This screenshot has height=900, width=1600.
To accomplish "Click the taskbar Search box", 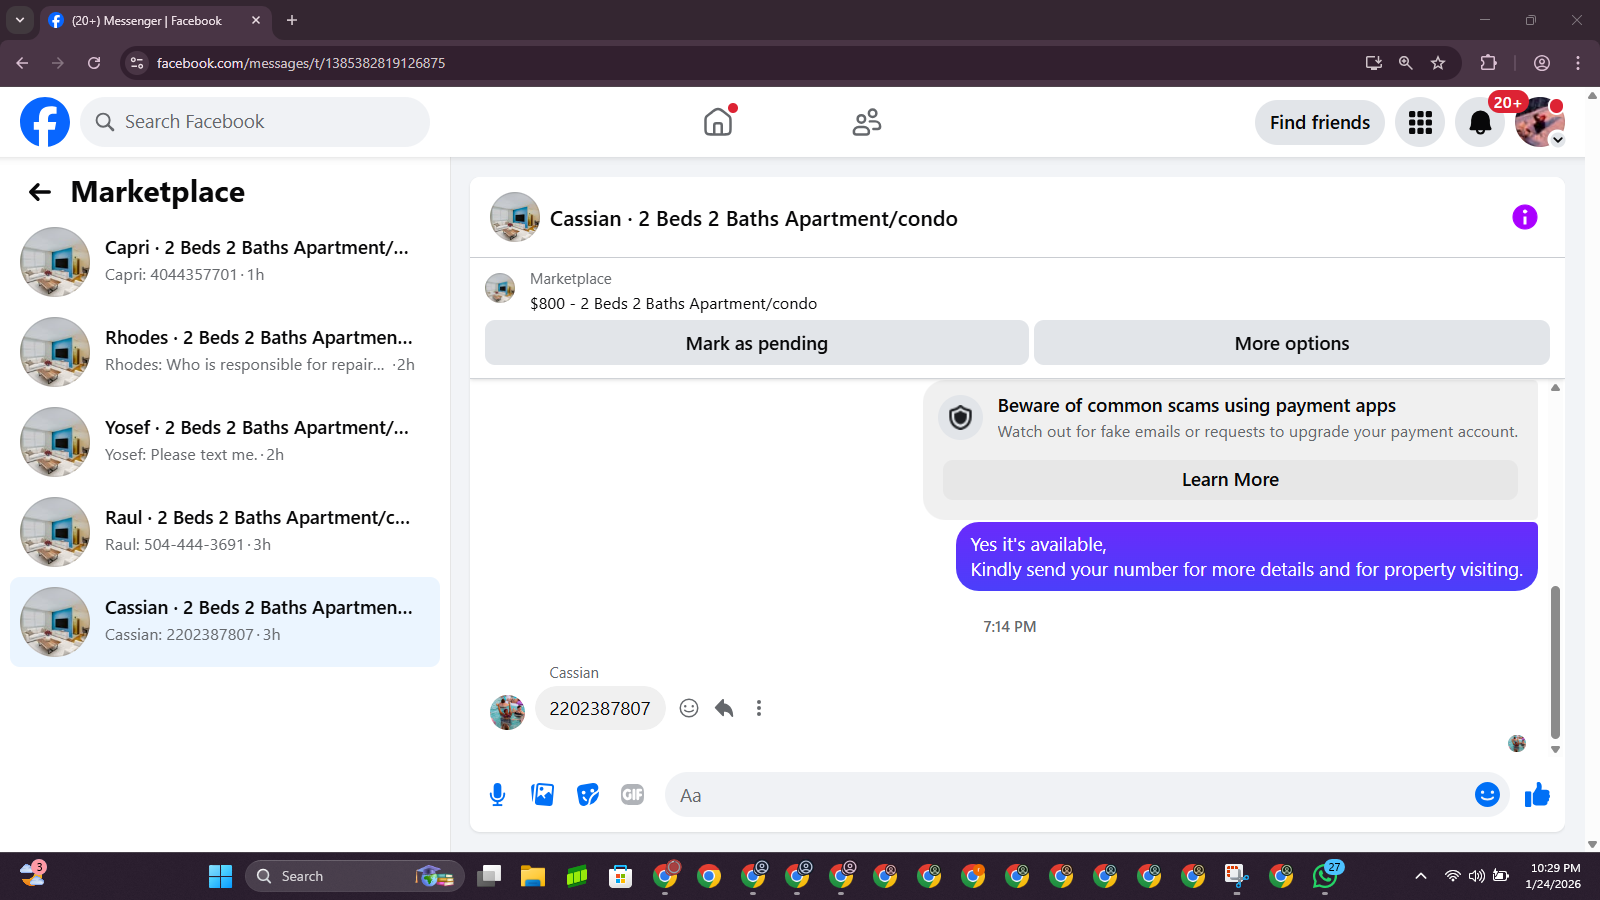I will click(x=354, y=876).
